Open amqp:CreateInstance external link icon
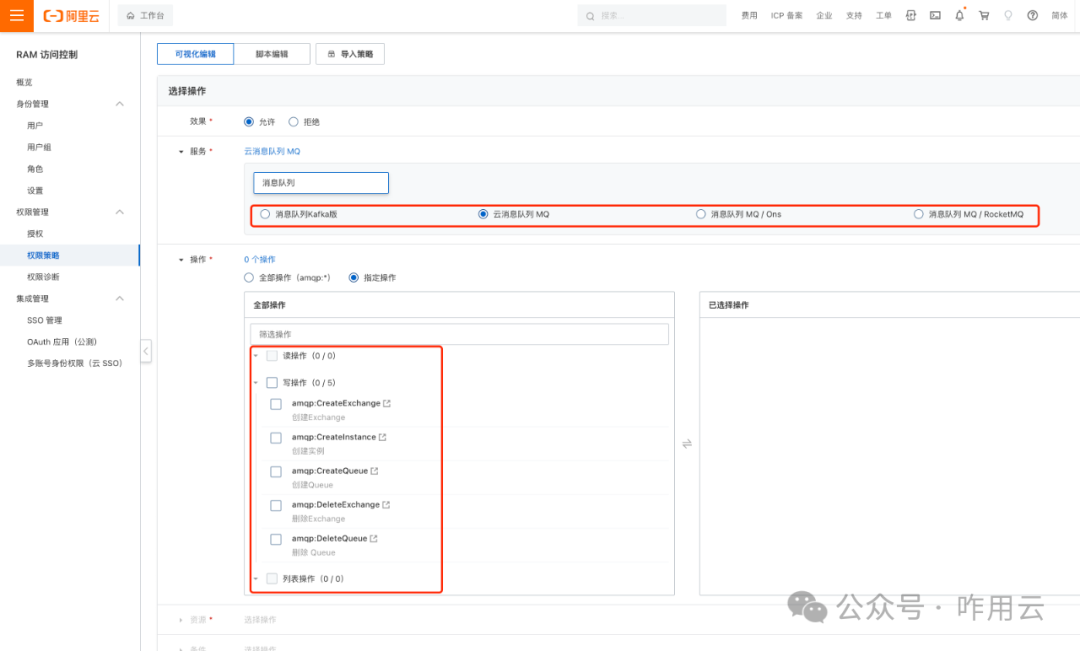 382,437
